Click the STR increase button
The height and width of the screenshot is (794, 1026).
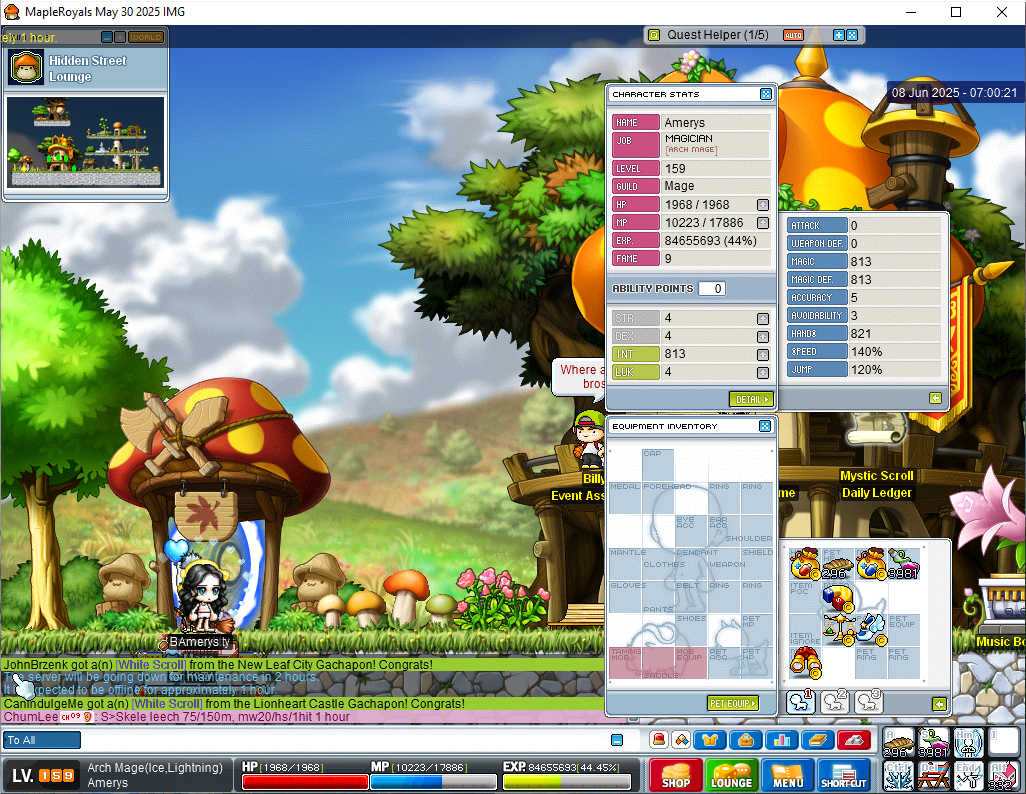coord(763,319)
